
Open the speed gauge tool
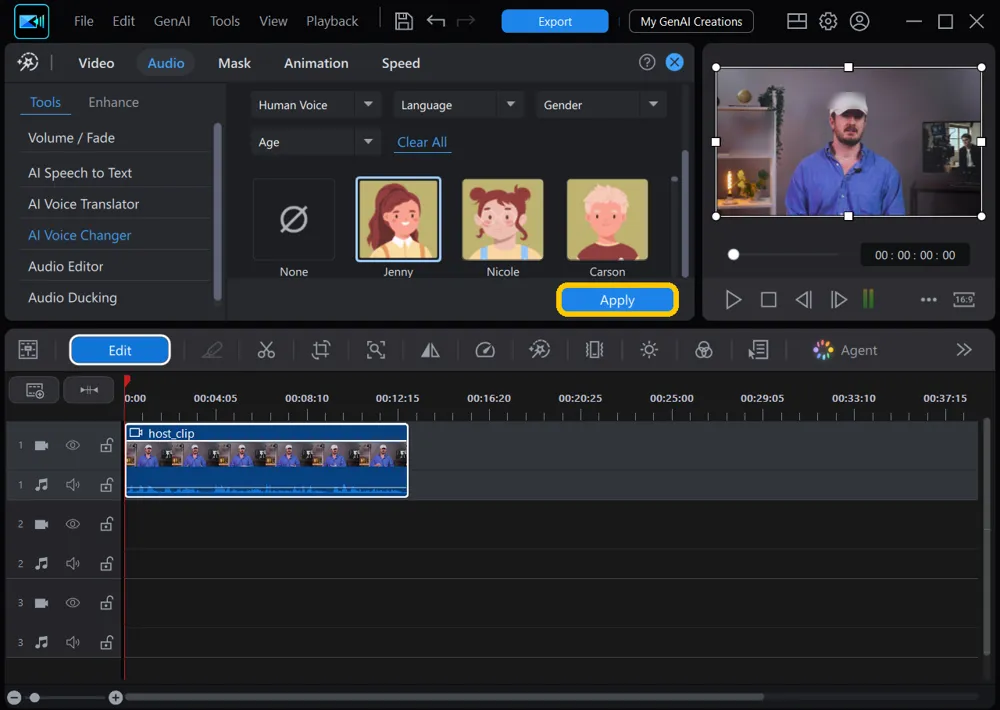(485, 350)
